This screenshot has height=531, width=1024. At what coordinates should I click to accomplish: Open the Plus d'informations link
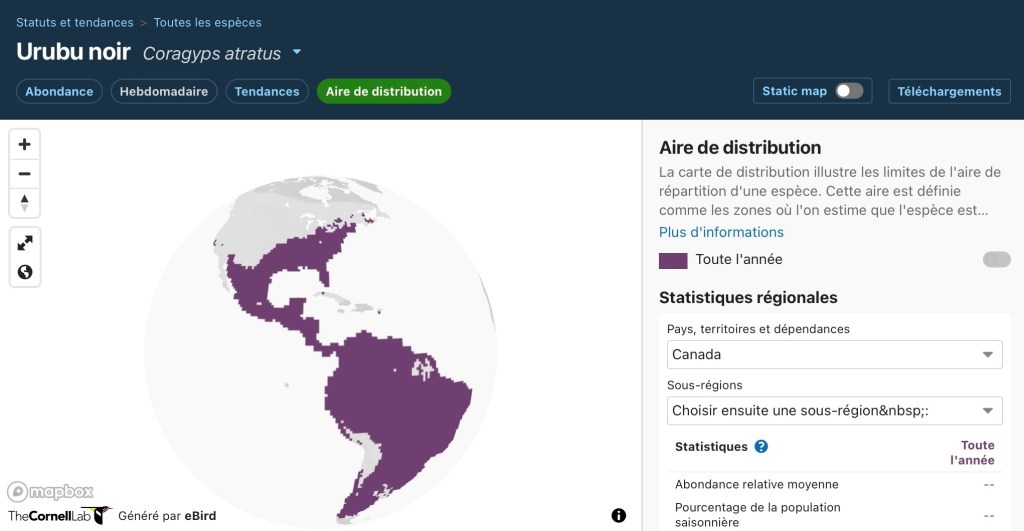721,232
